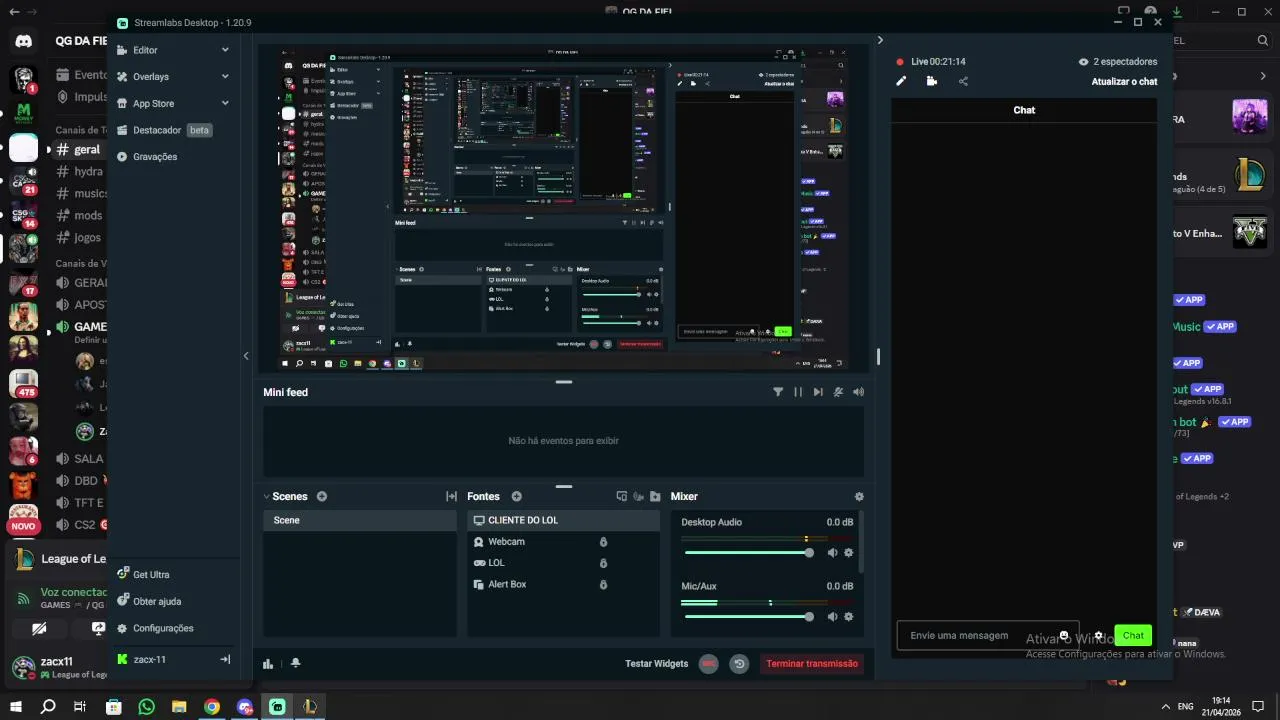Click the red record button
This screenshot has width=1280, height=720.
pyautogui.click(x=709, y=663)
